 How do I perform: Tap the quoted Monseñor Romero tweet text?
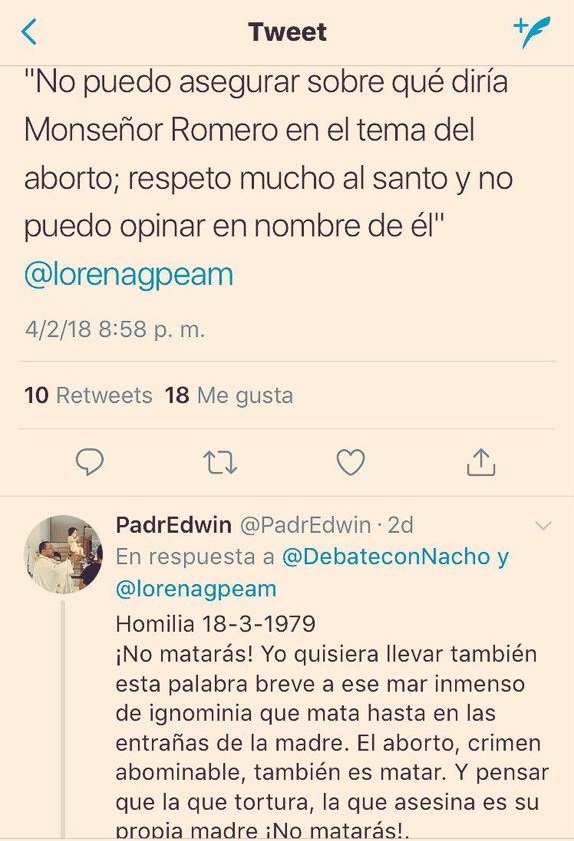[268, 154]
